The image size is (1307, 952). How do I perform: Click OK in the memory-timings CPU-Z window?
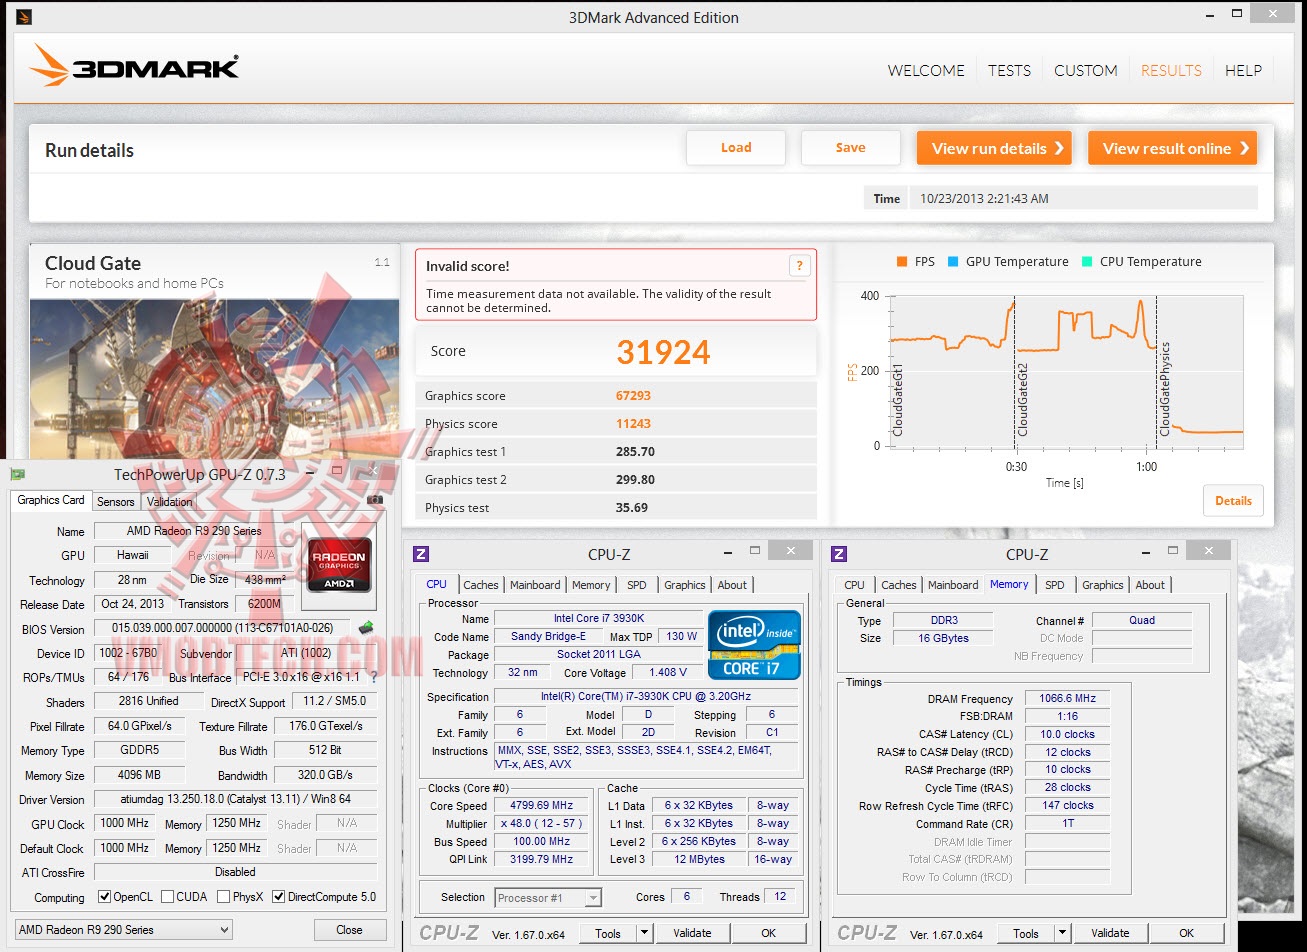tap(1186, 933)
